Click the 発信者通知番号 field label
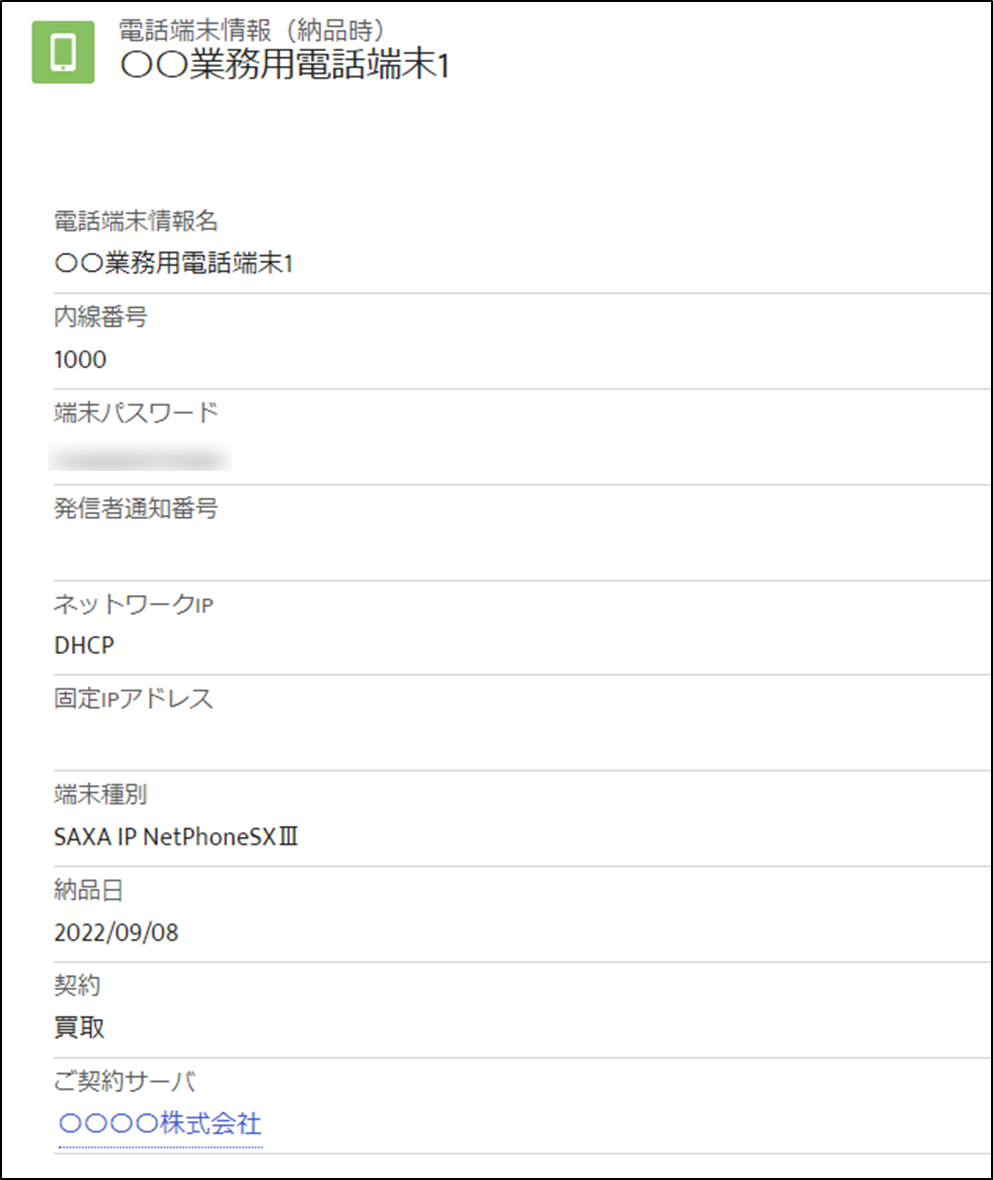This screenshot has height=1180, width=993. [136, 508]
